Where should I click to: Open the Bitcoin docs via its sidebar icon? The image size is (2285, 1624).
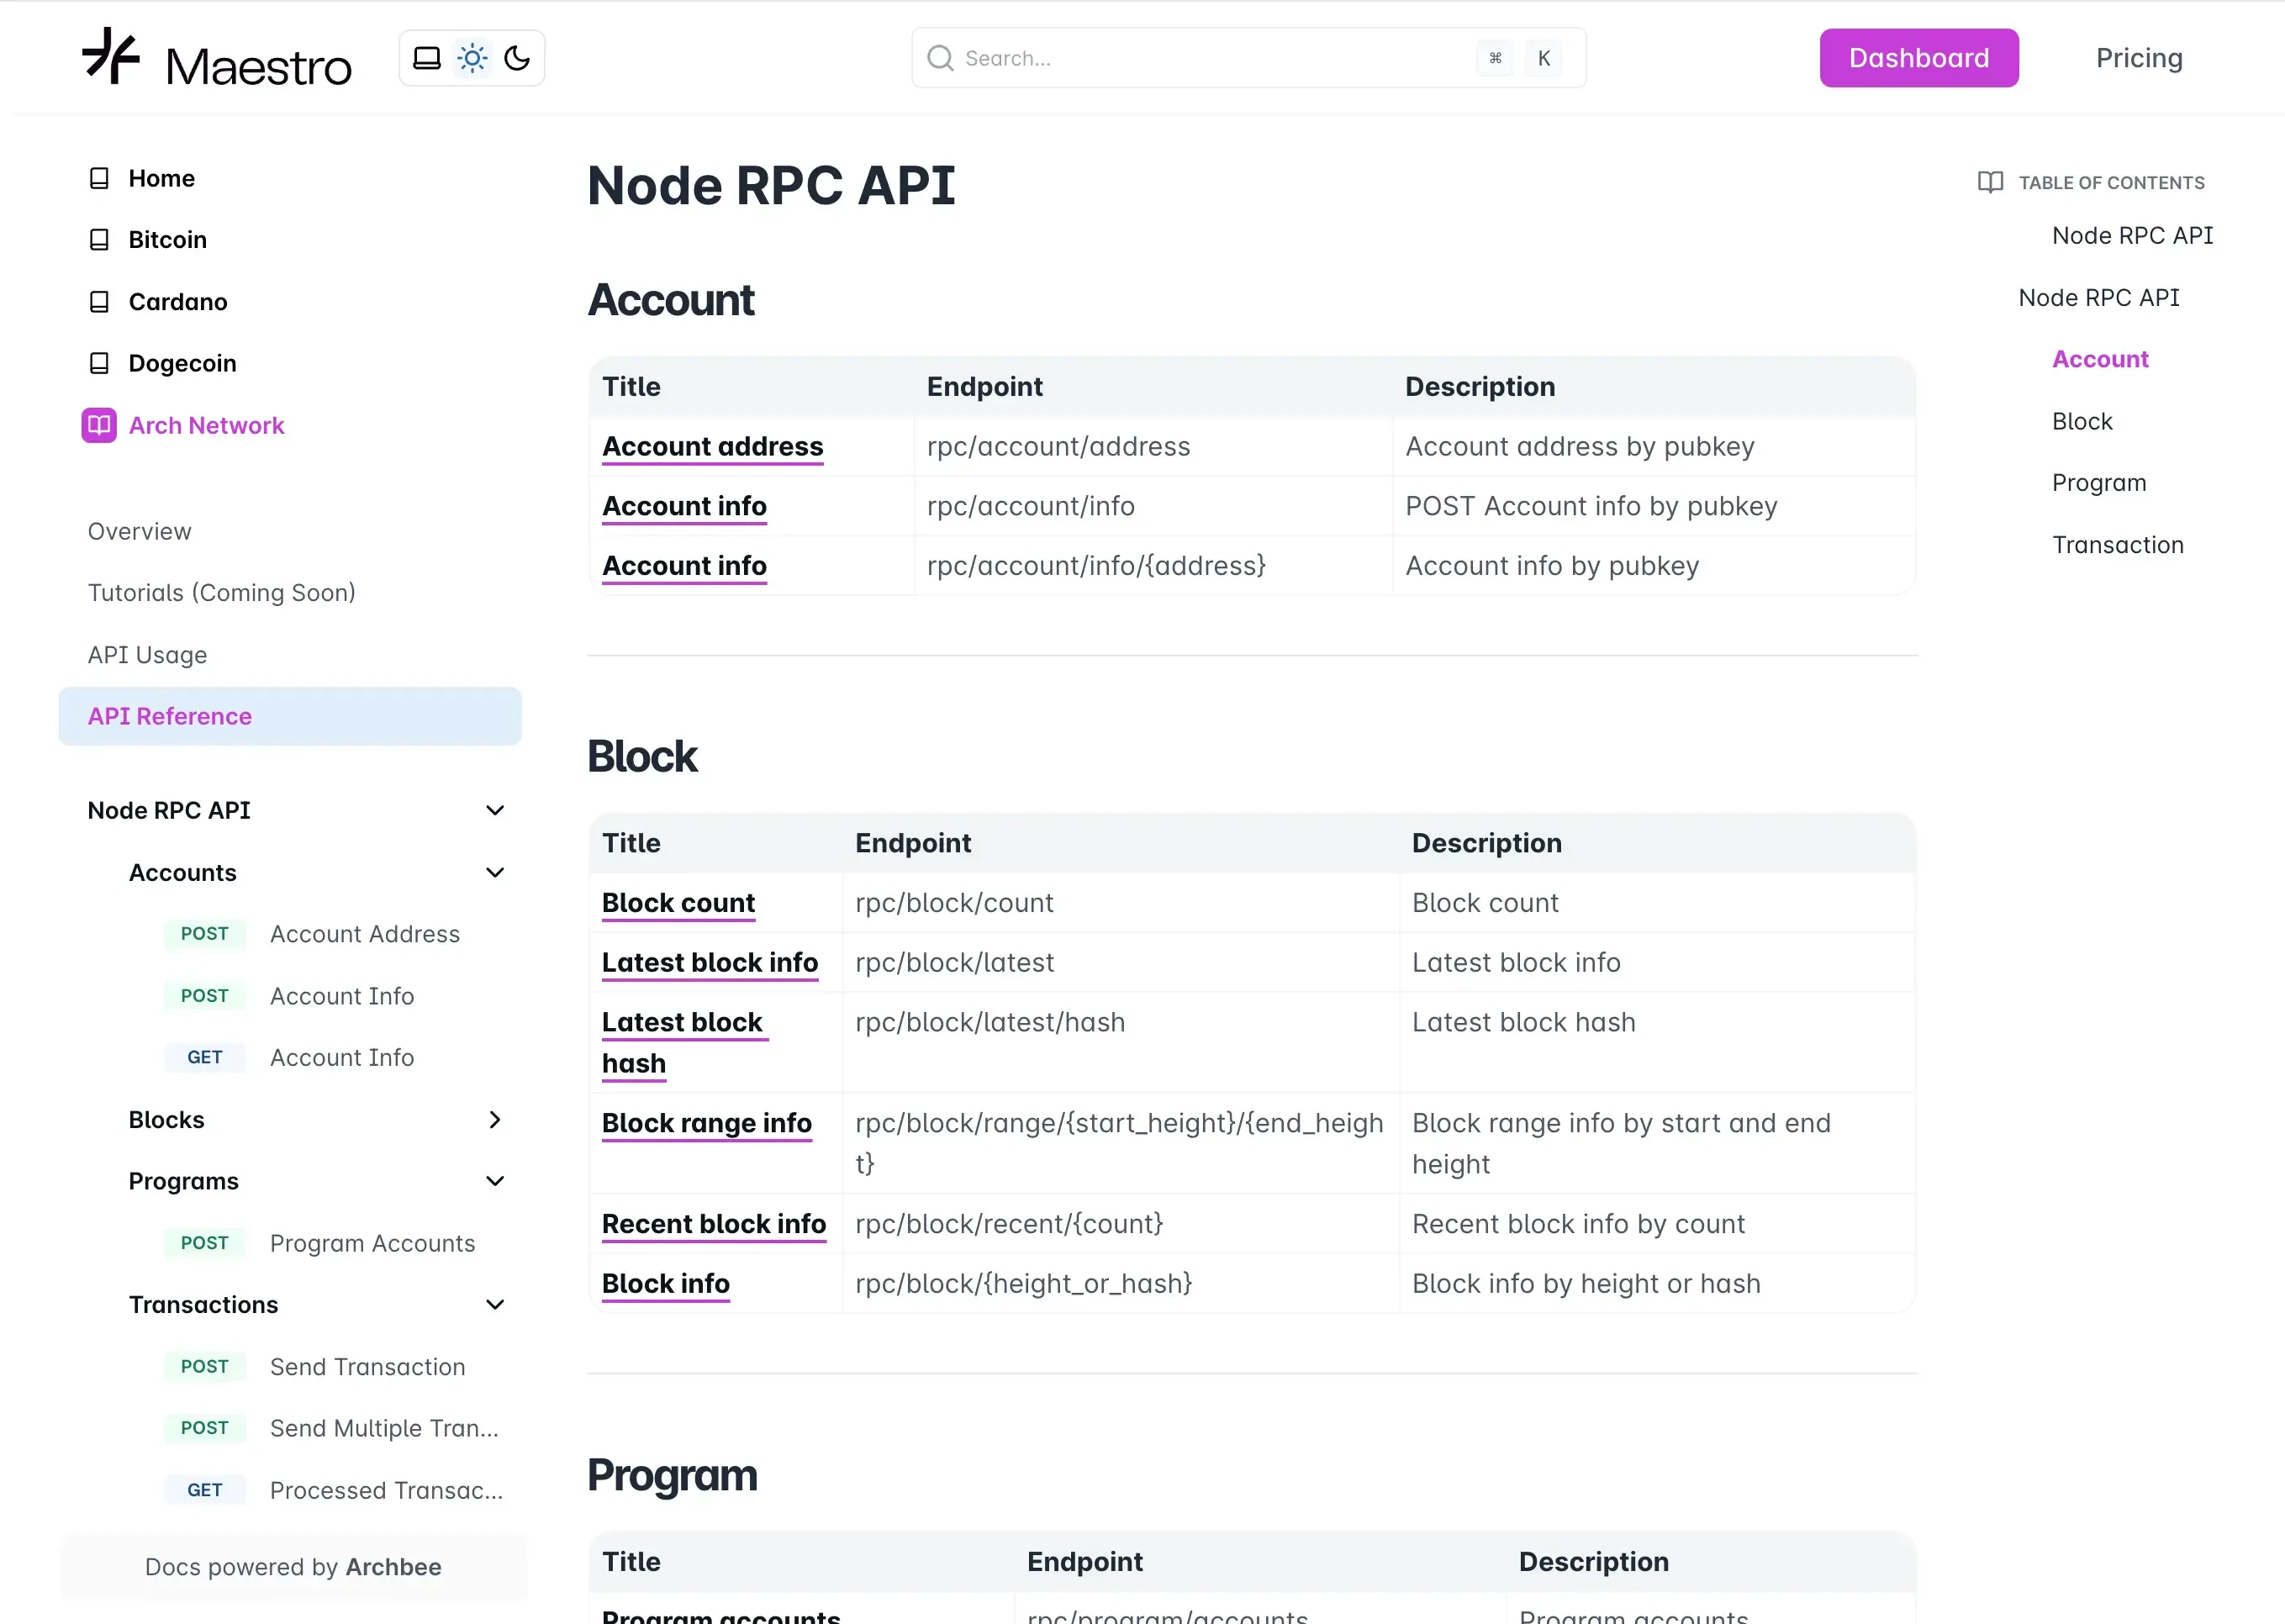point(99,239)
